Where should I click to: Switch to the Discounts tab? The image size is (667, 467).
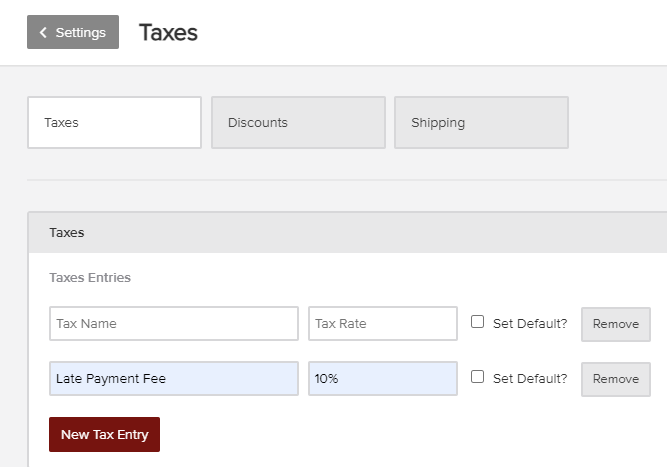click(298, 122)
